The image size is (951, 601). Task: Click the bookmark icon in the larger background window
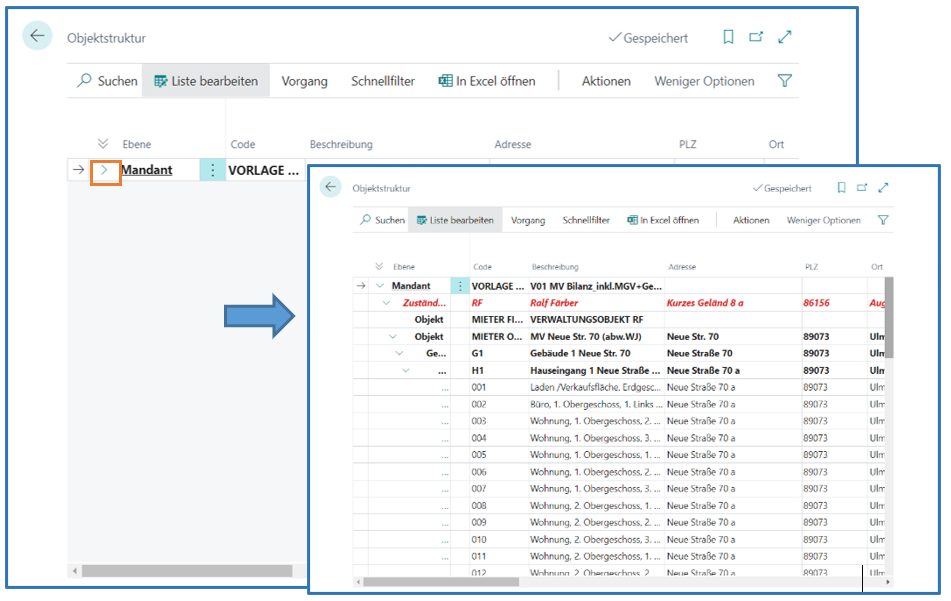point(728,37)
